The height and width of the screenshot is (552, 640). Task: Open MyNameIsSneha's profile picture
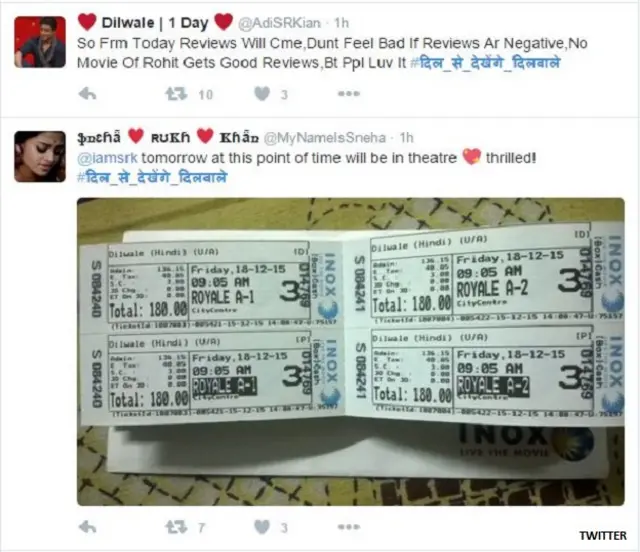coord(40,156)
